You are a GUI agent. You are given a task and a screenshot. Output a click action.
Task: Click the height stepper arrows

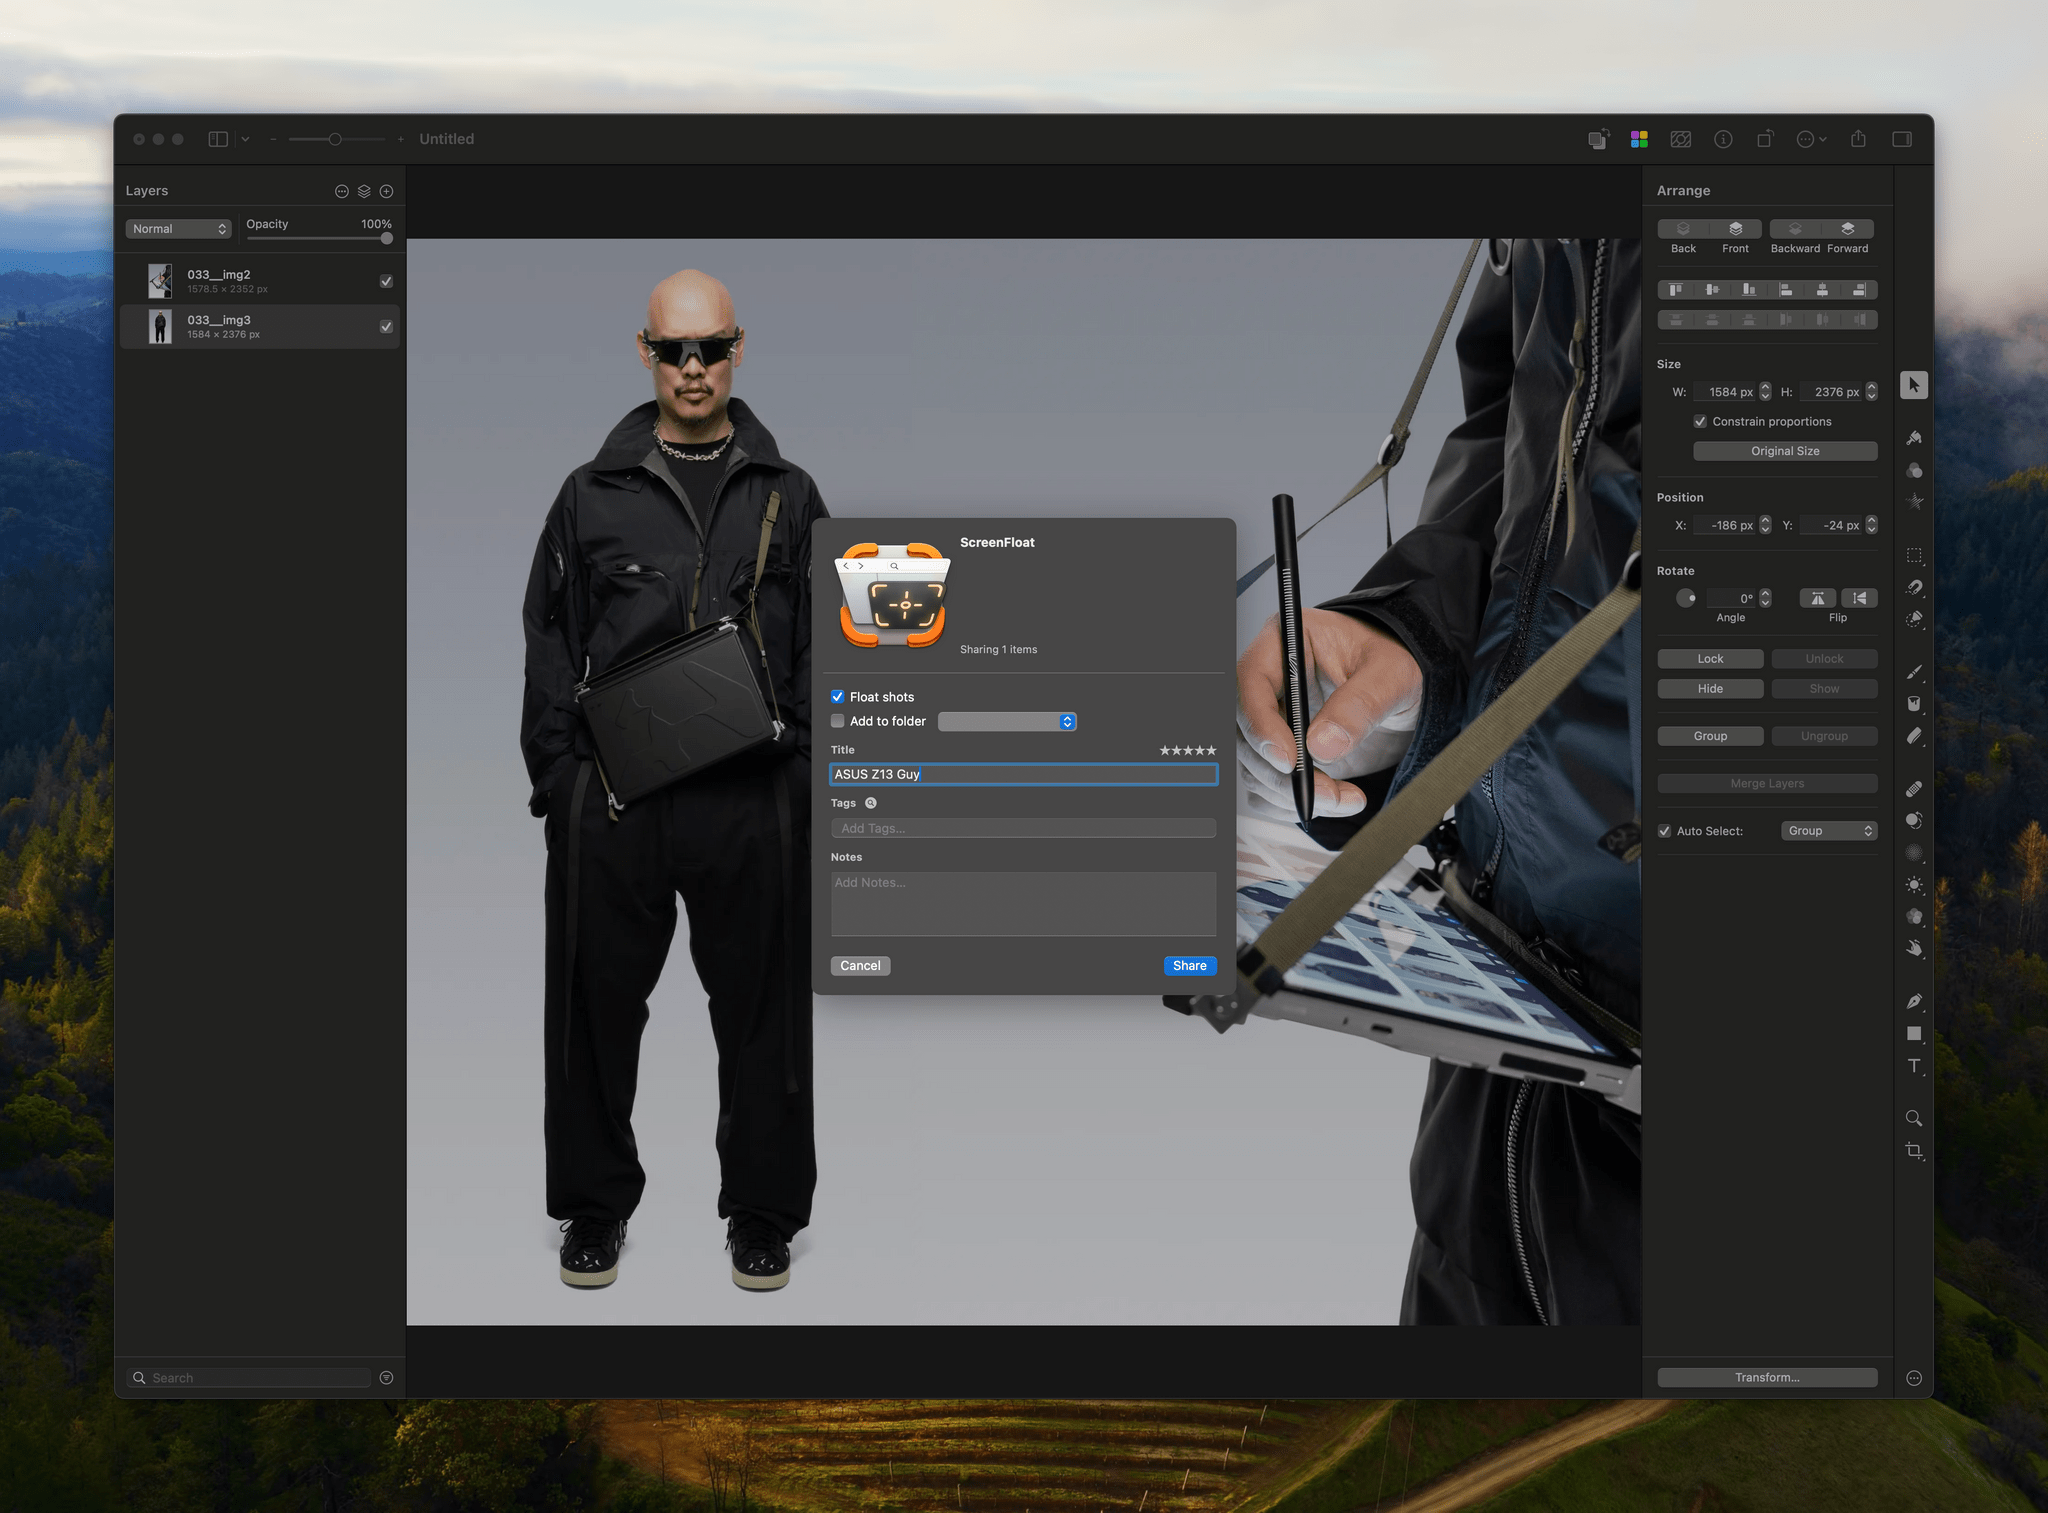(x=1871, y=392)
